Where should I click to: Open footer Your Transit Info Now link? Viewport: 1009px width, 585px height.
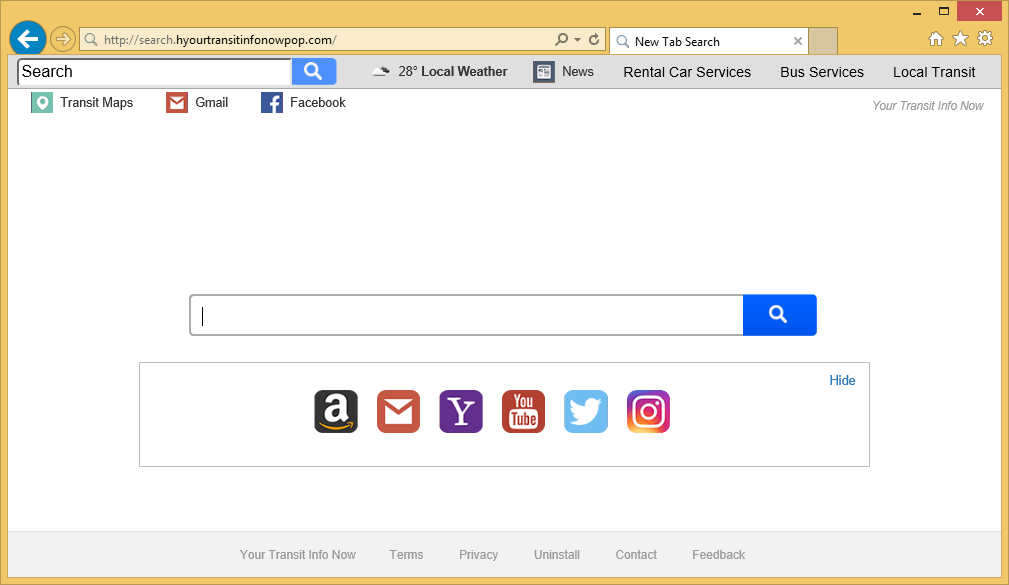(x=297, y=555)
